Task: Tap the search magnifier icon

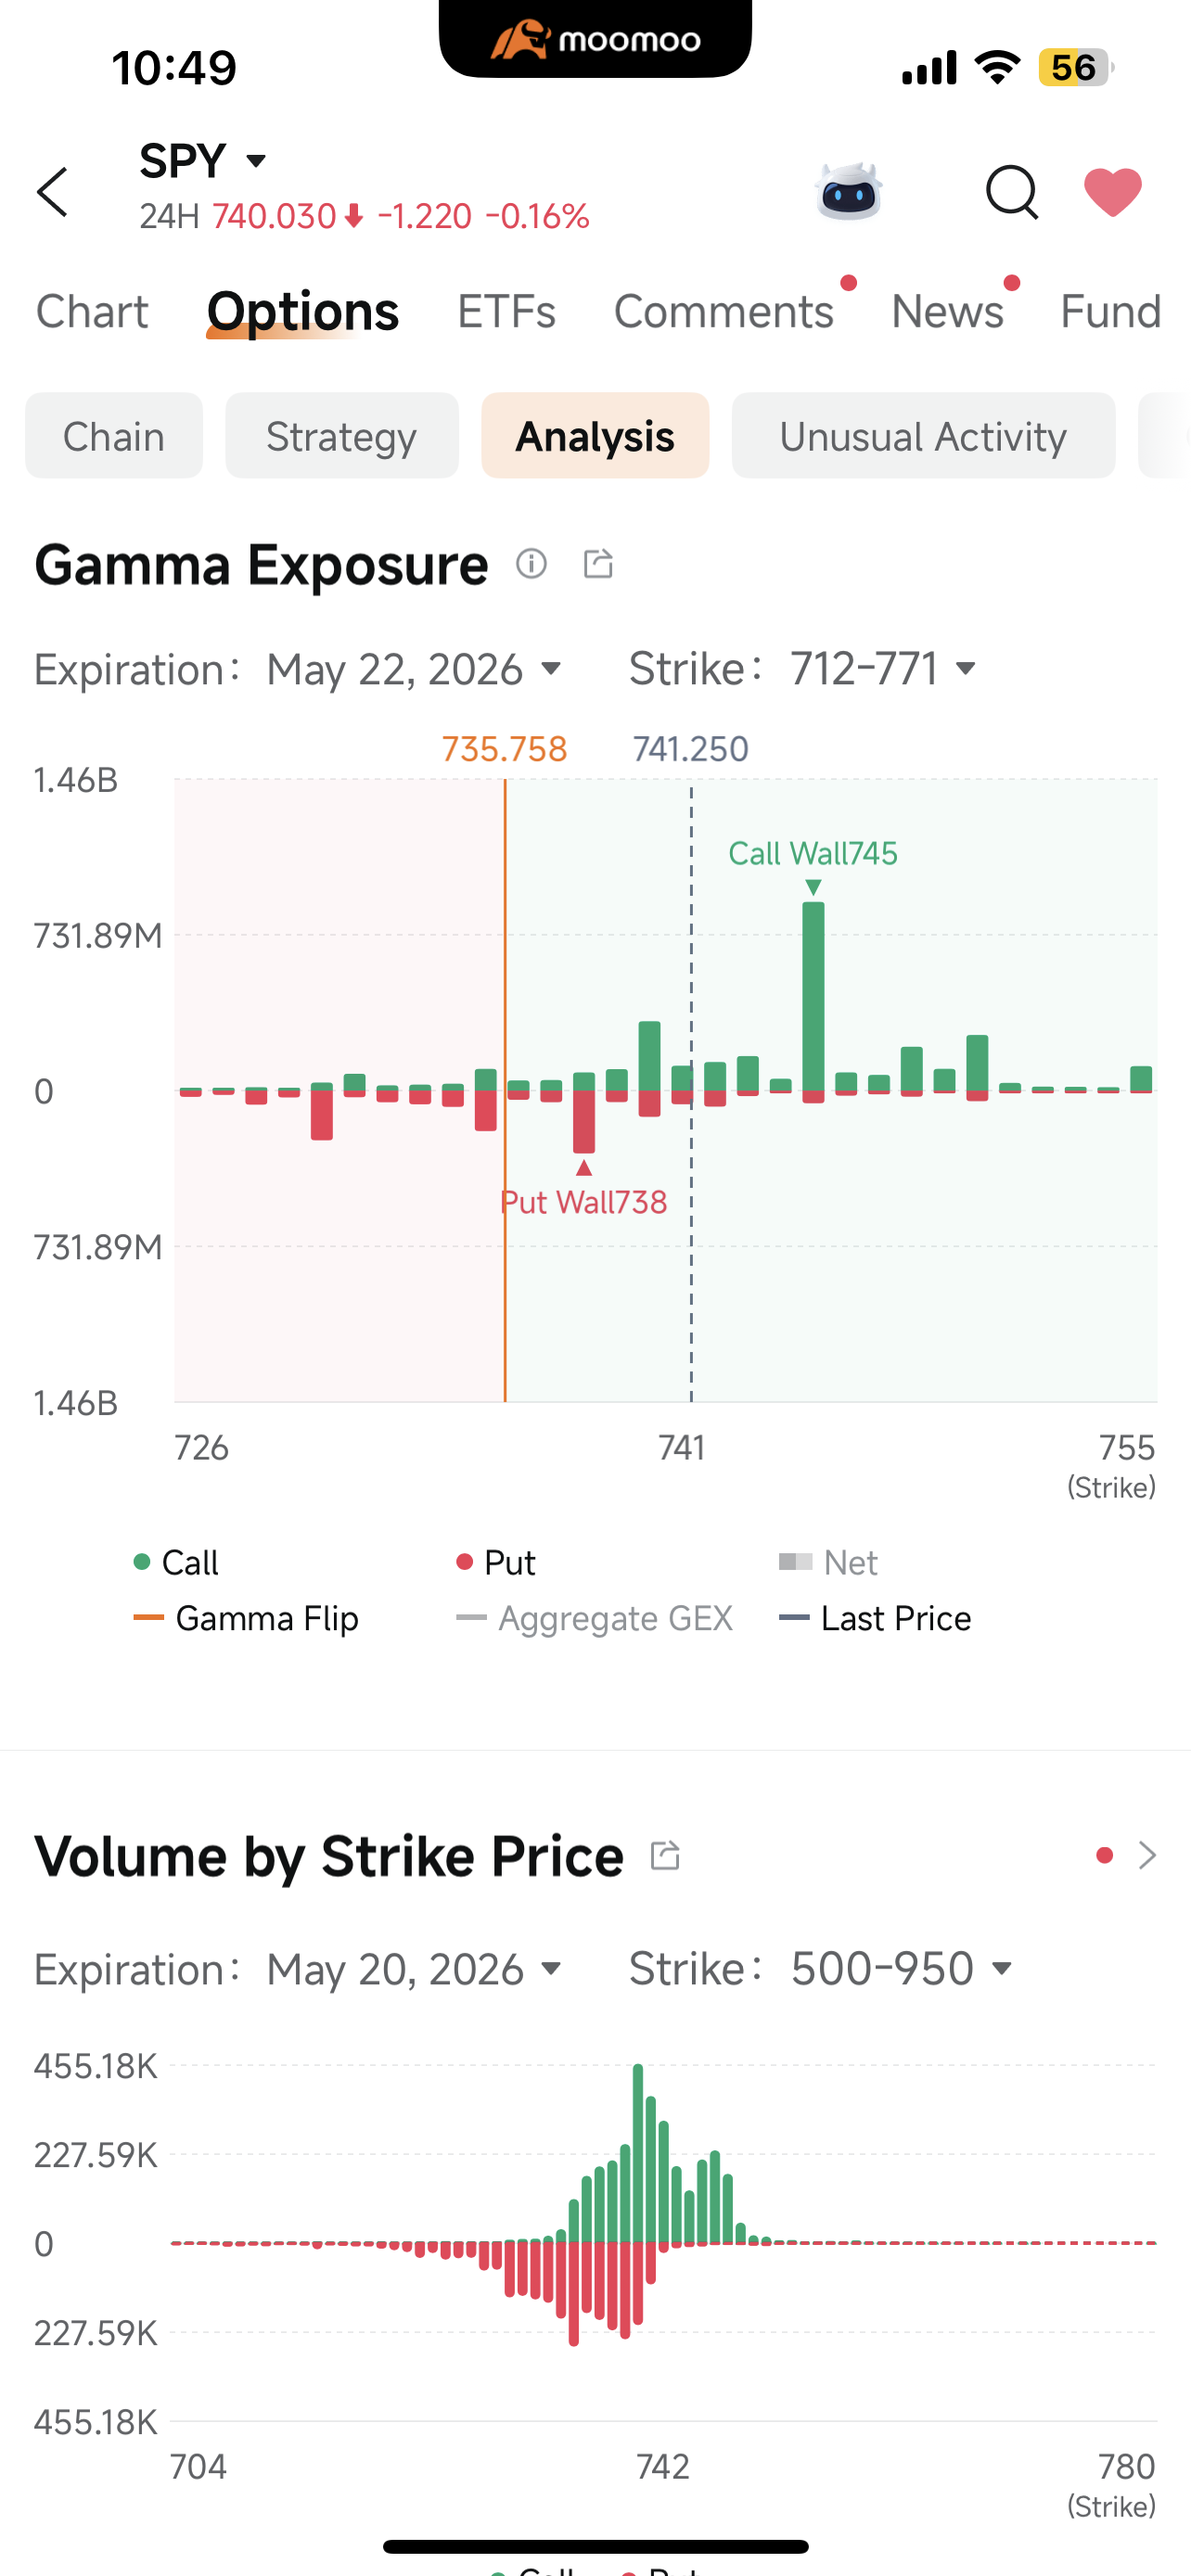Action: (1011, 191)
